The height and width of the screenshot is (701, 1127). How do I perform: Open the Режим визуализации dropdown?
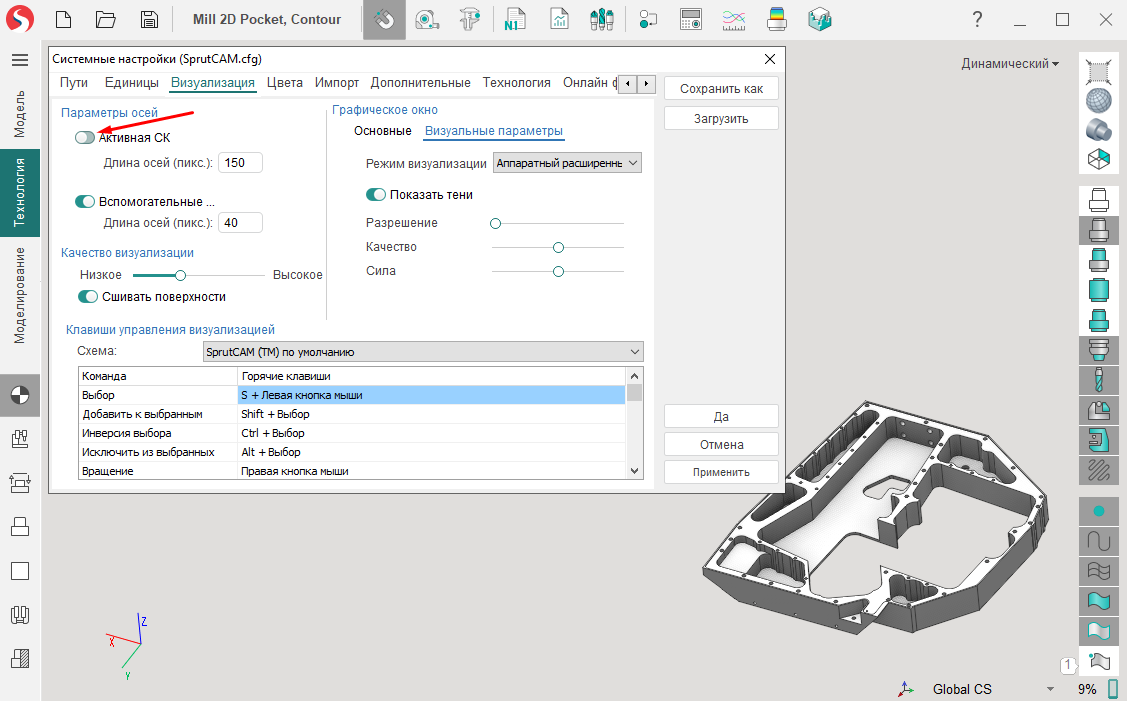(567, 163)
